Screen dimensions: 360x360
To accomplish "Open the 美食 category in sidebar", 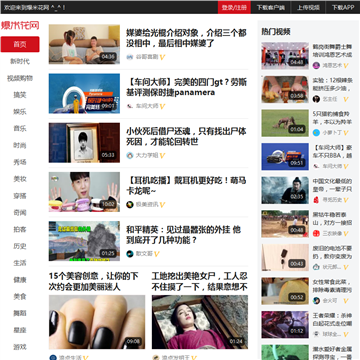I will (20, 296).
